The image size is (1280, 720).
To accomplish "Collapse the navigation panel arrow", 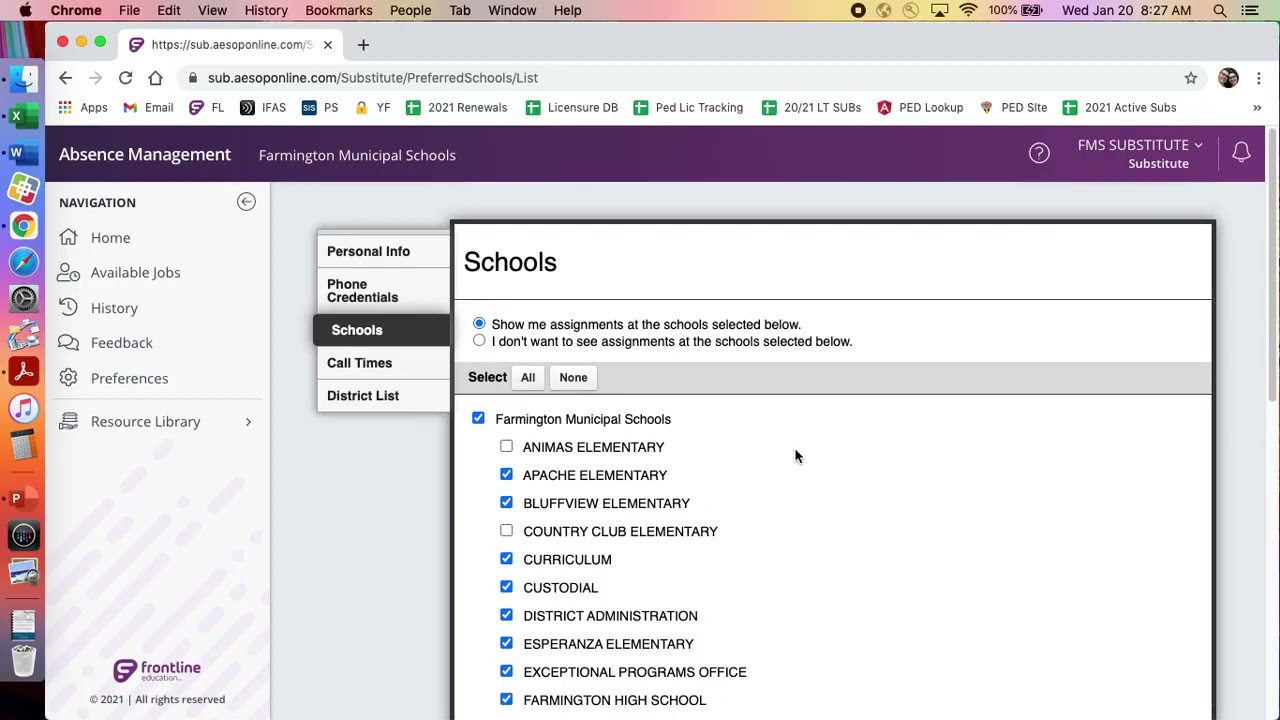I will tap(246, 202).
